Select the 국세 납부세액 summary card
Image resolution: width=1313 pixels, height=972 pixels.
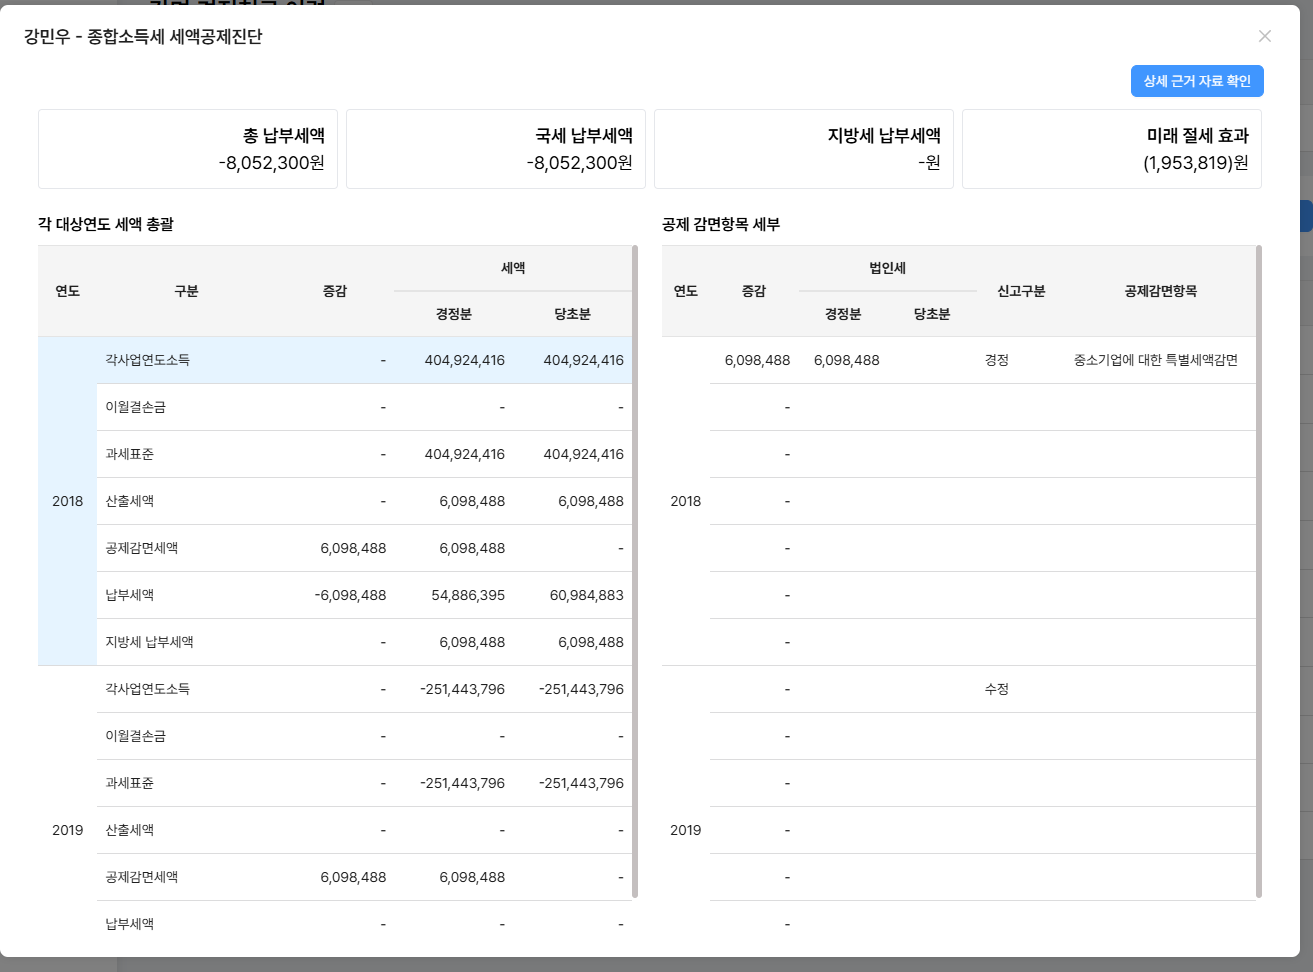pyautogui.click(x=495, y=149)
